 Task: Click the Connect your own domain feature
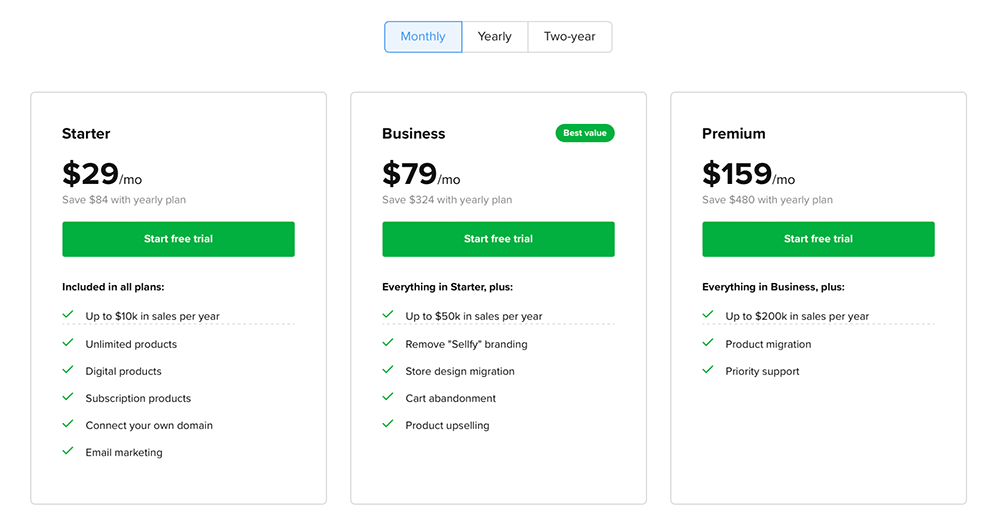click(149, 425)
